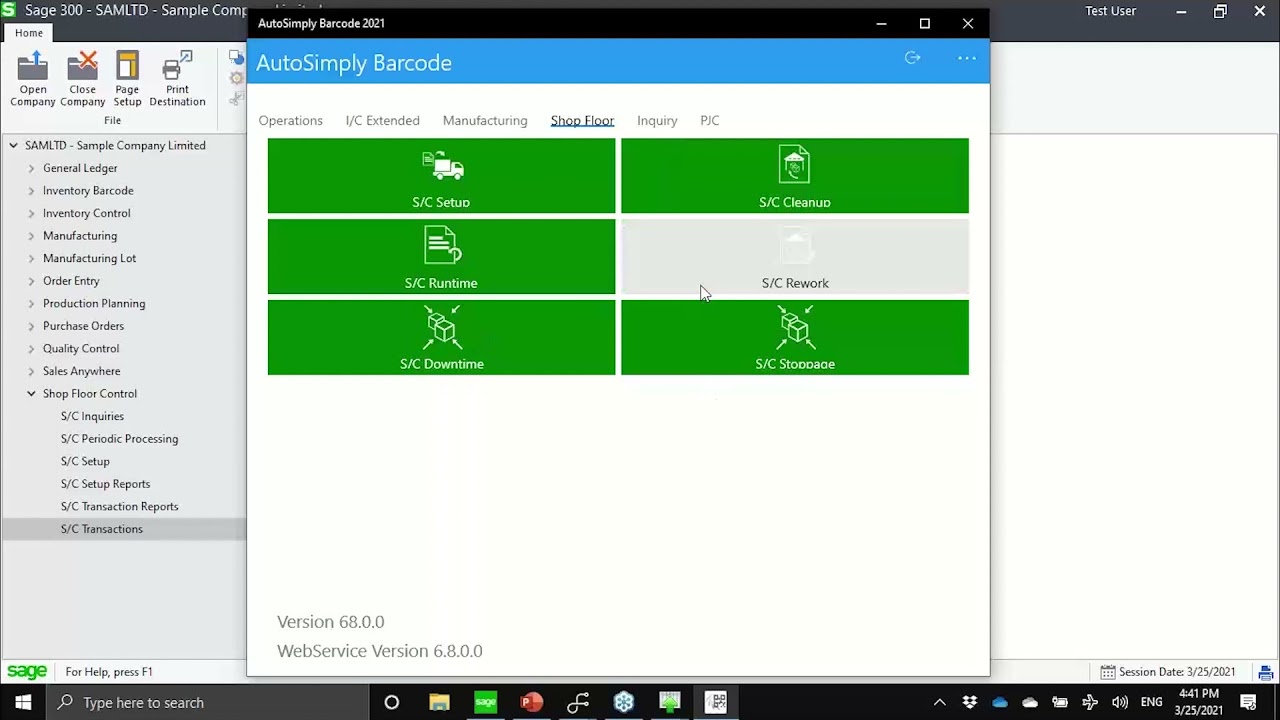Select S/C Inquiries in the tree
Viewport: 1280px width, 720px height.
point(92,416)
